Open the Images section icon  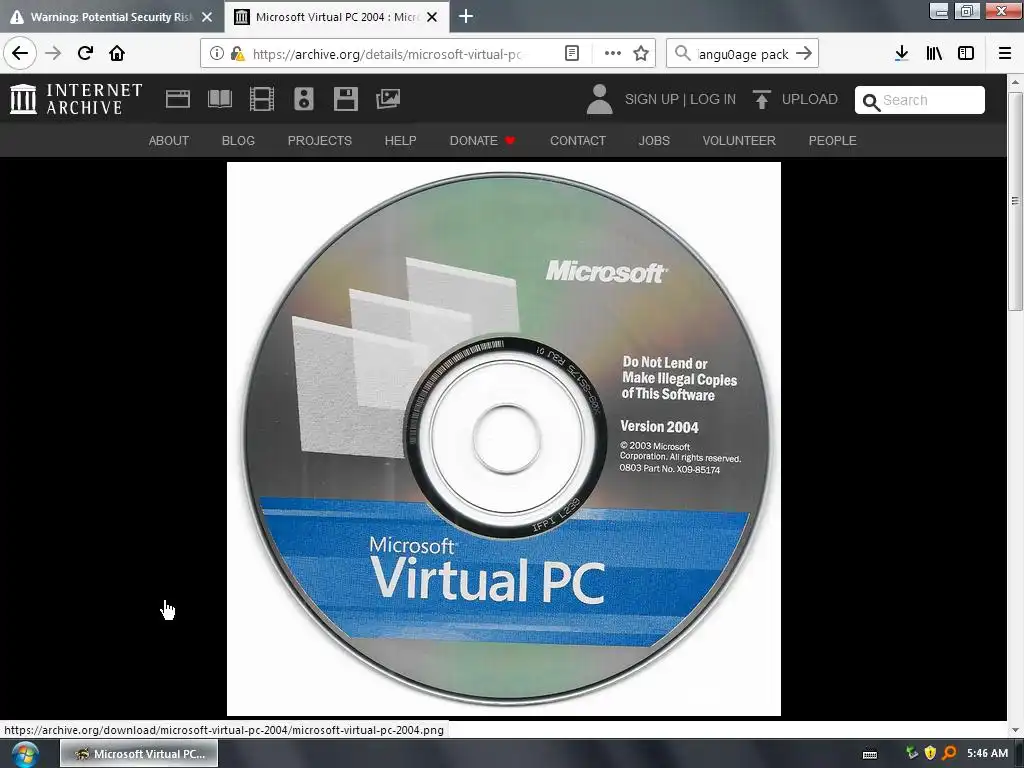[388, 99]
